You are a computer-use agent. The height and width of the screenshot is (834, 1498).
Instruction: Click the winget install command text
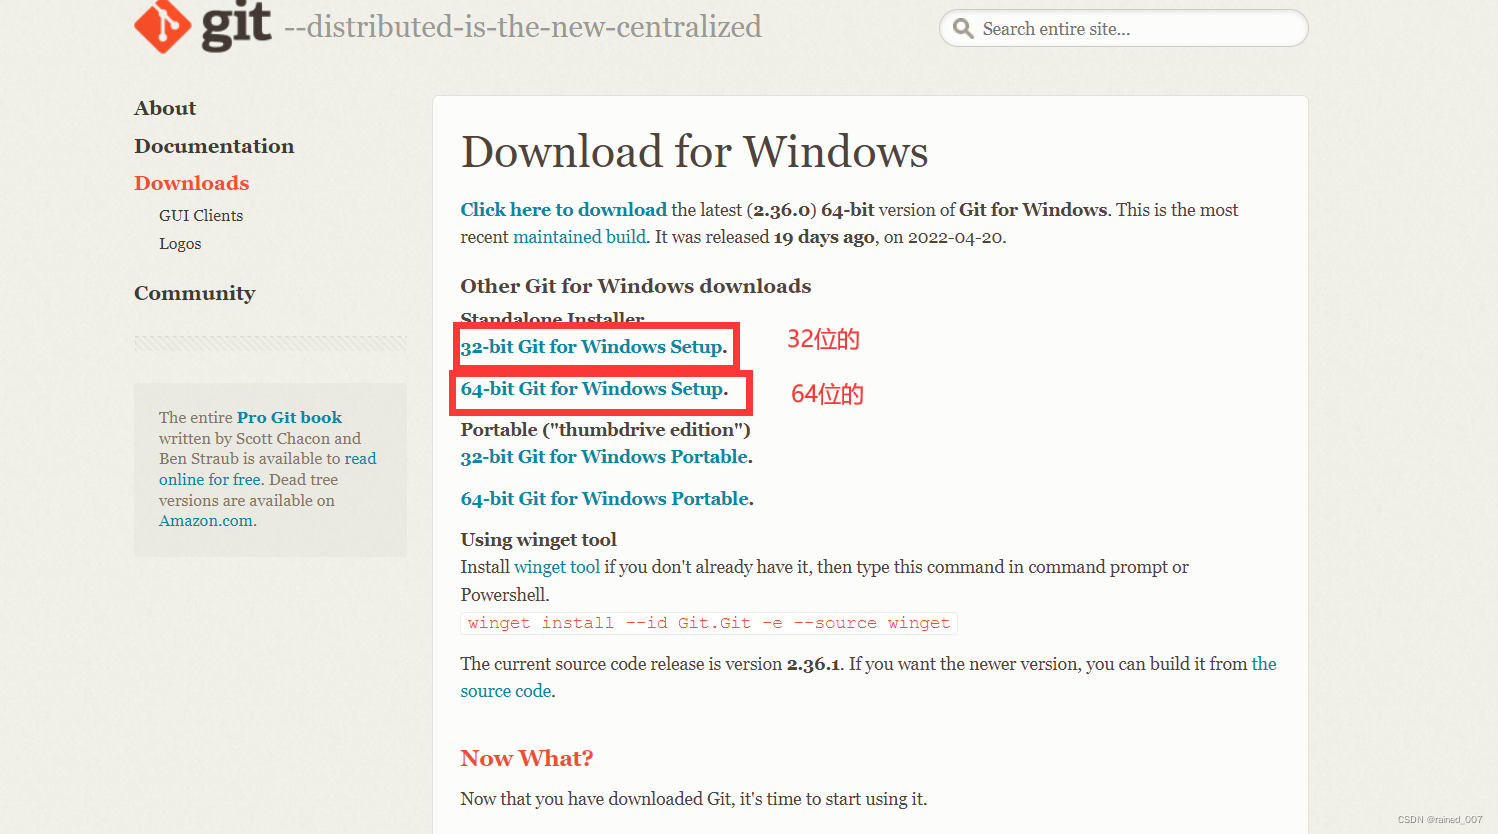pos(709,623)
